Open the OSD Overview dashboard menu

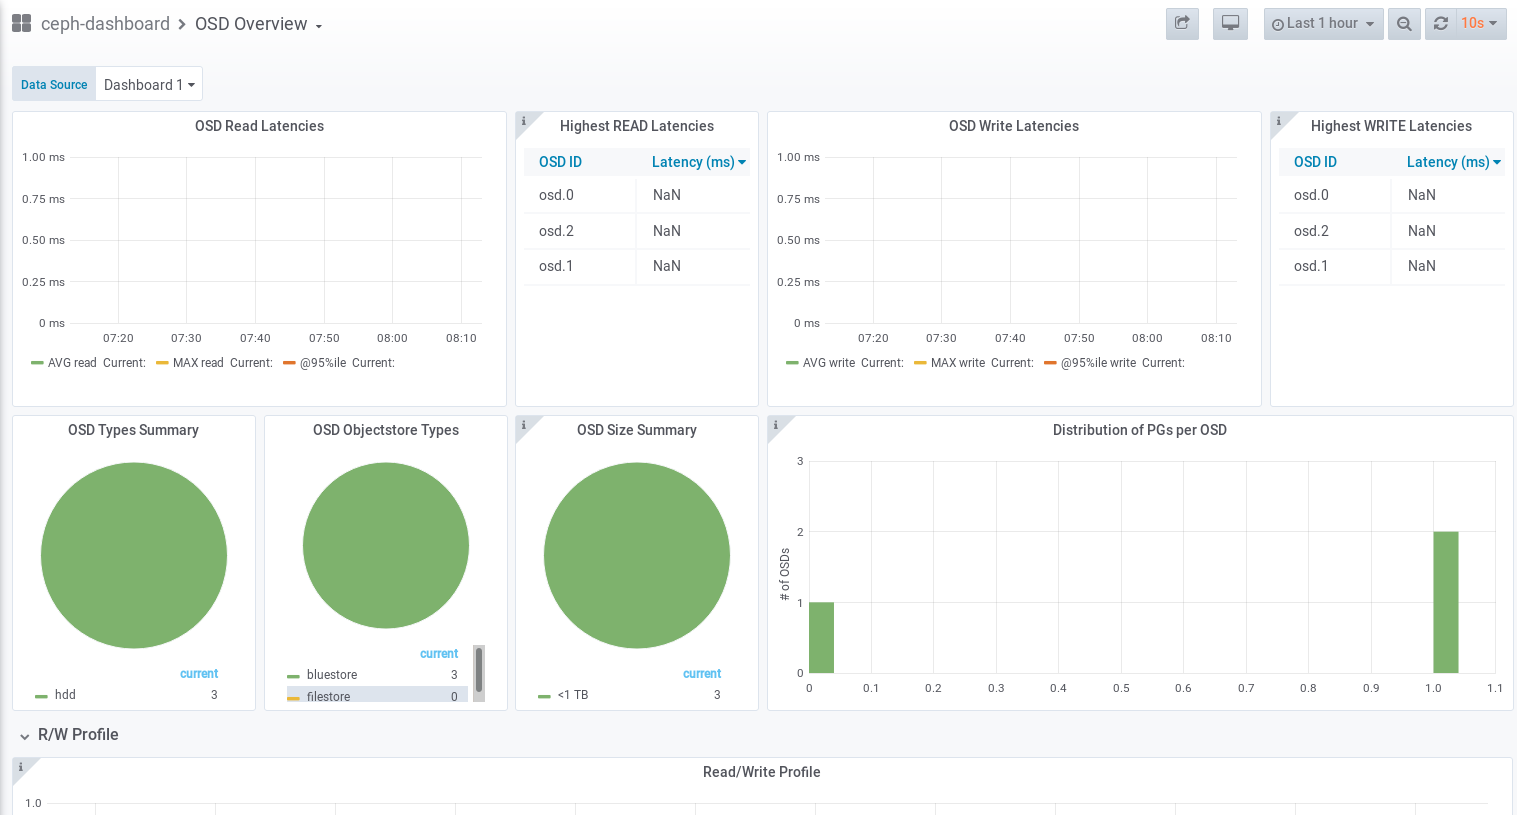pos(258,24)
